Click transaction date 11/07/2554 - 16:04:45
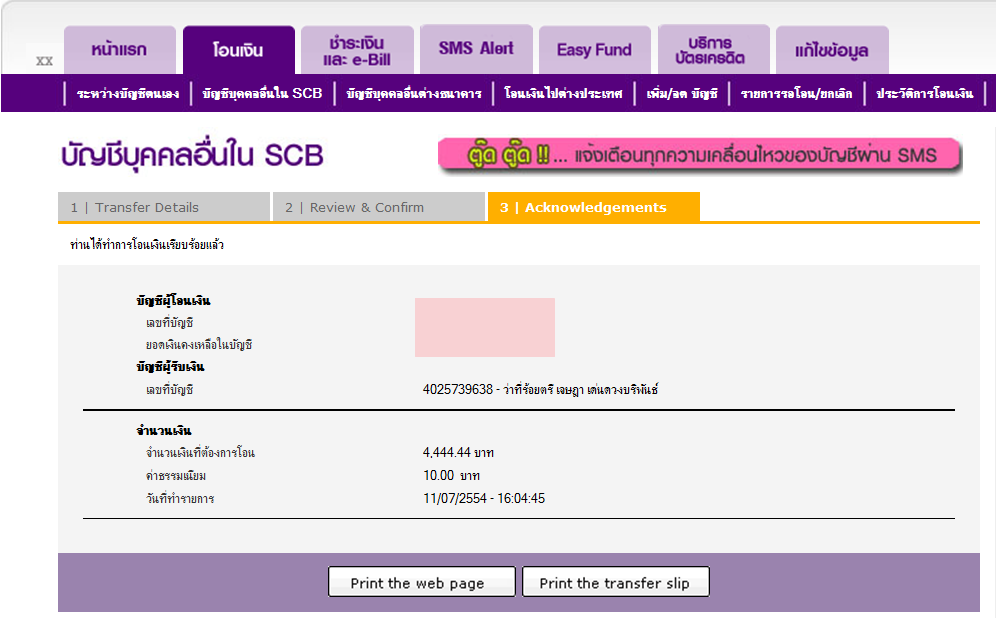The width and height of the screenshot is (996, 618). (x=484, y=499)
